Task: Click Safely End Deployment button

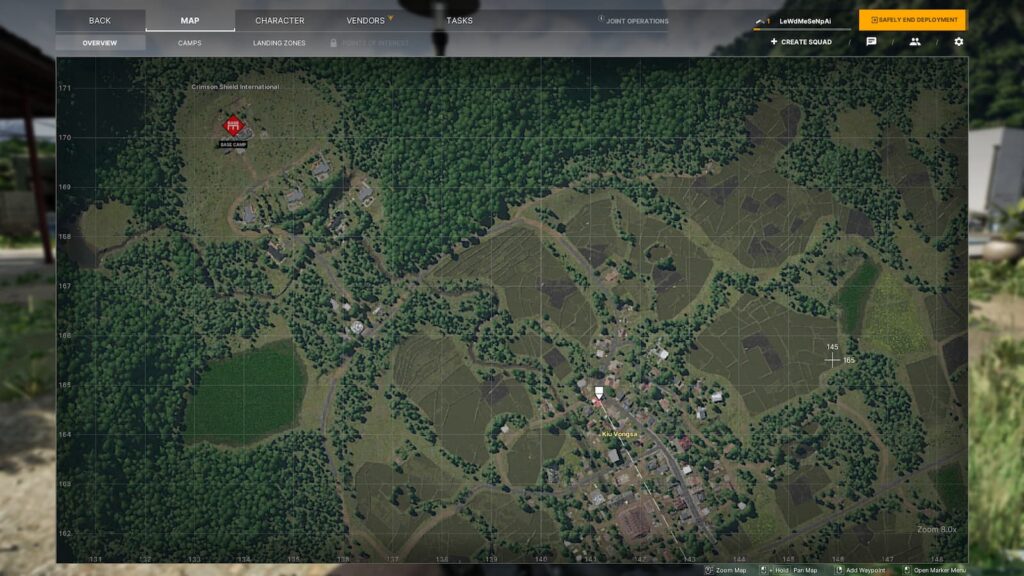Action: coord(912,20)
